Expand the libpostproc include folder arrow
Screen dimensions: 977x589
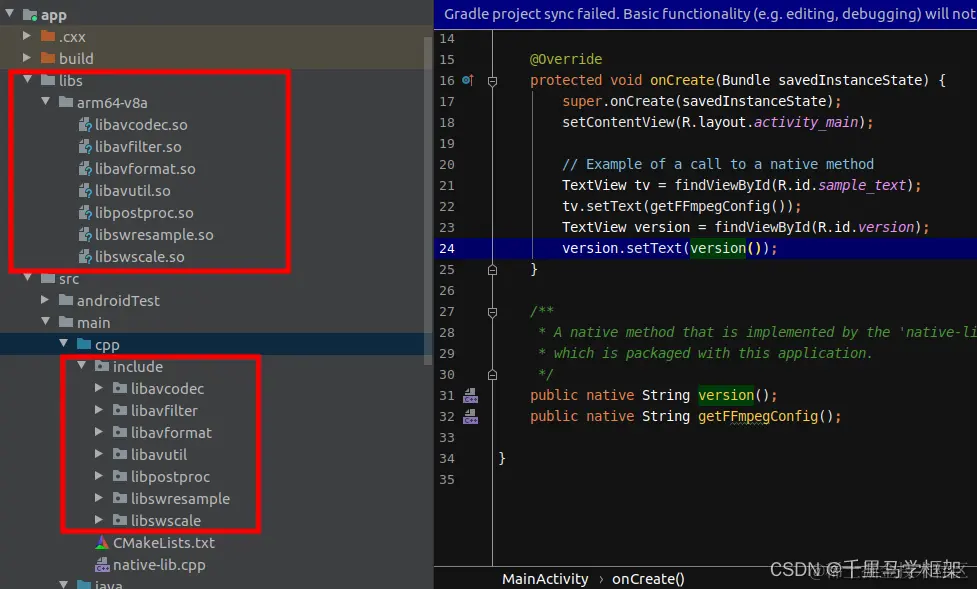click(98, 476)
